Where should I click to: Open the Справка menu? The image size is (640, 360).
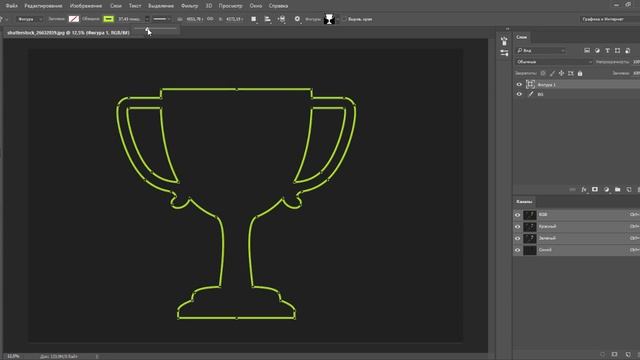coord(278,6)
